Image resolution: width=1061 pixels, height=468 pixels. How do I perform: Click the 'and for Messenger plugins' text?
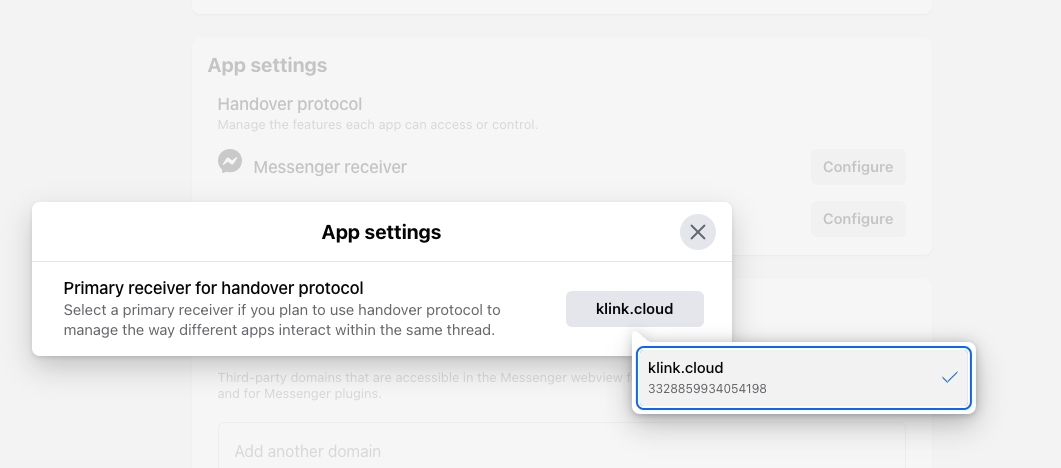[299, 394]
